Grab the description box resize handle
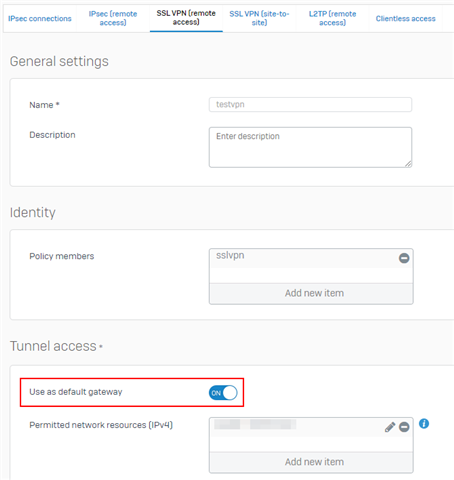 pyautogui.click(x=408, y=164)
